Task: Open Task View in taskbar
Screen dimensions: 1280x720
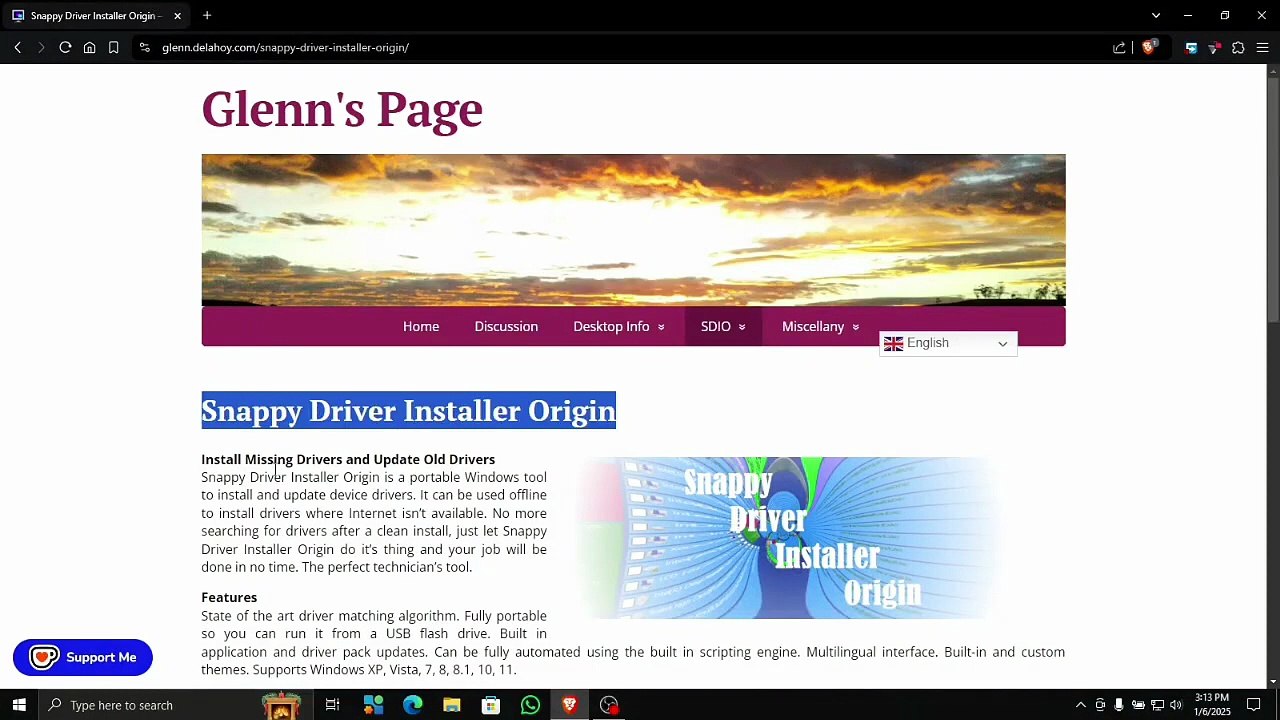Action: tap(332, 705)
